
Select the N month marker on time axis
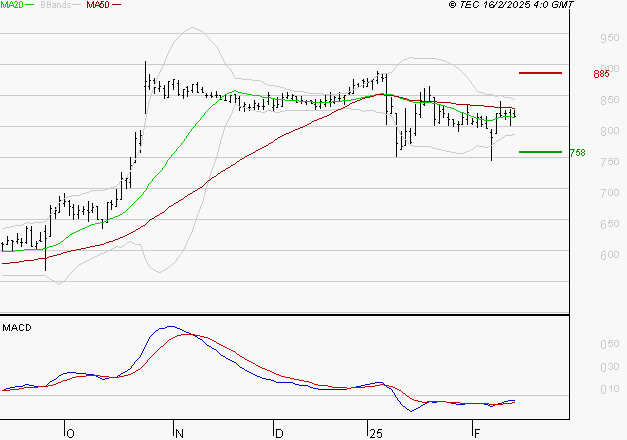coord(178,433)
